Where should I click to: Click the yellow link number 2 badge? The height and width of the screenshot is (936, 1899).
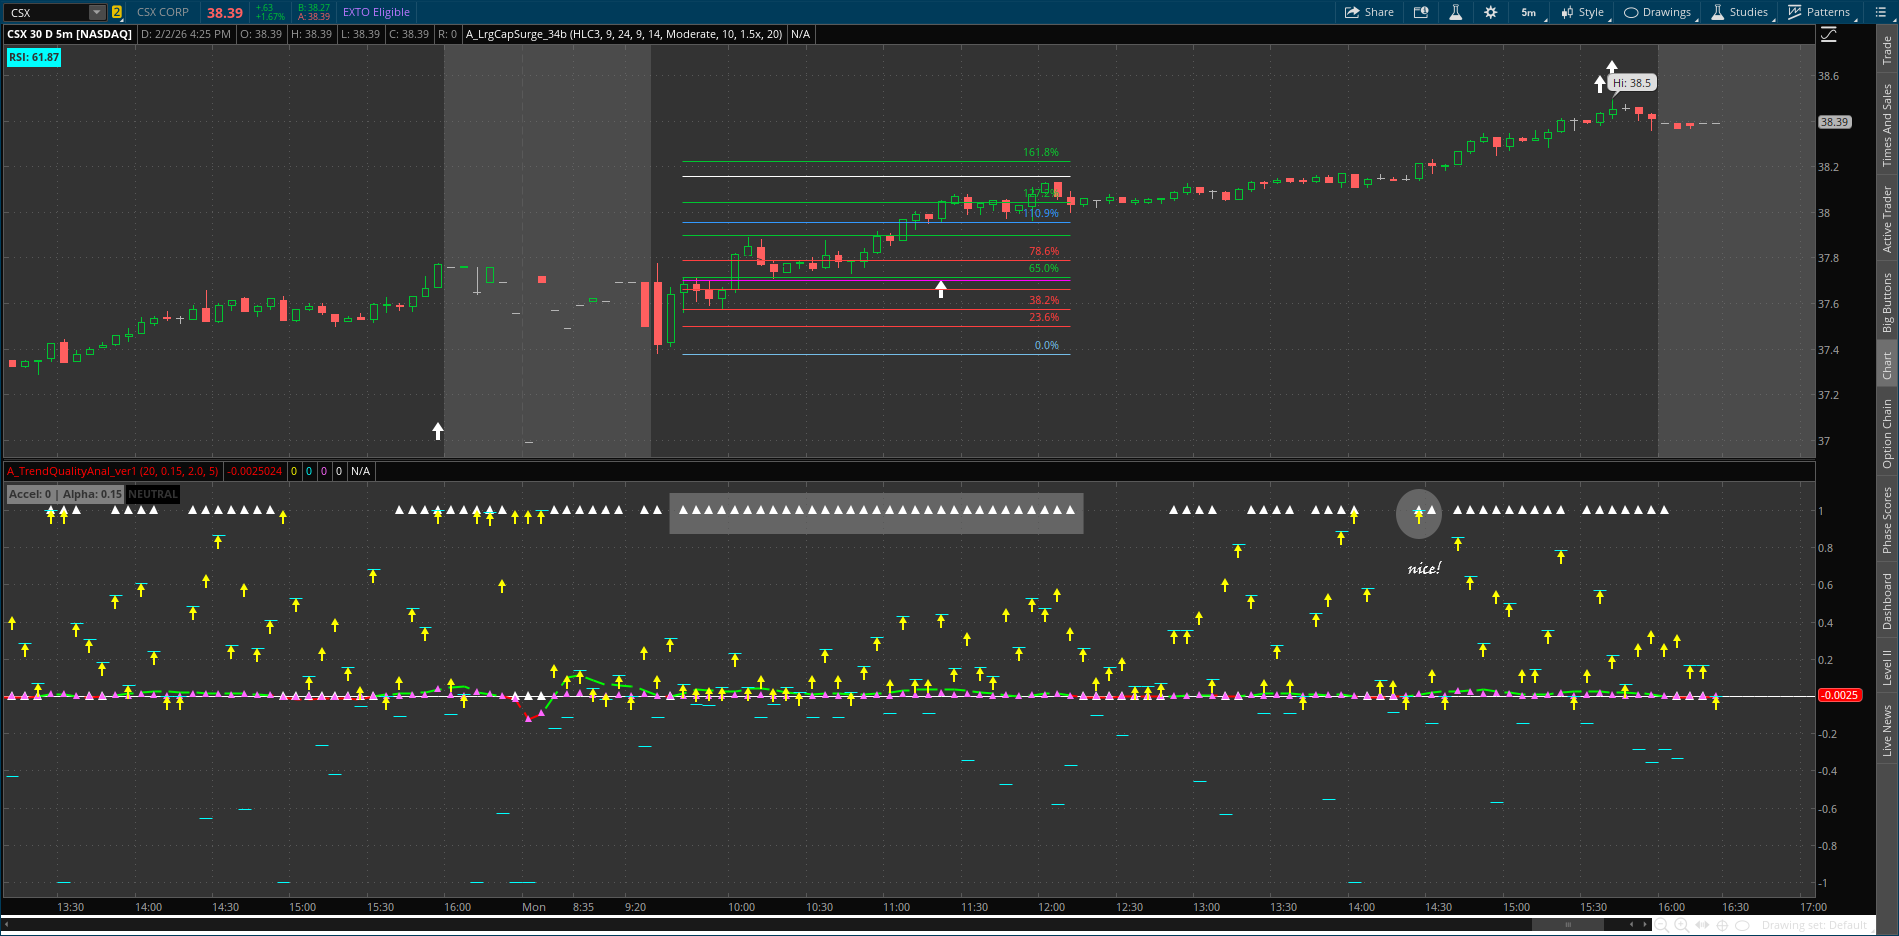(117, 12)
